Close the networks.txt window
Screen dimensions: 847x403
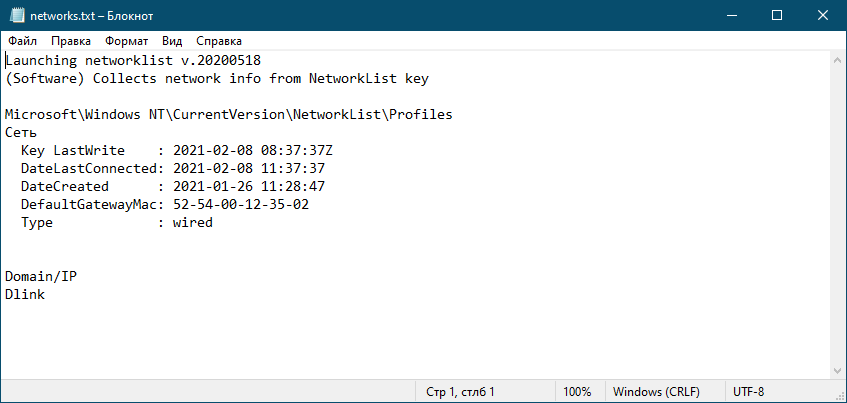pyautogui.click(x=823, y=15)
